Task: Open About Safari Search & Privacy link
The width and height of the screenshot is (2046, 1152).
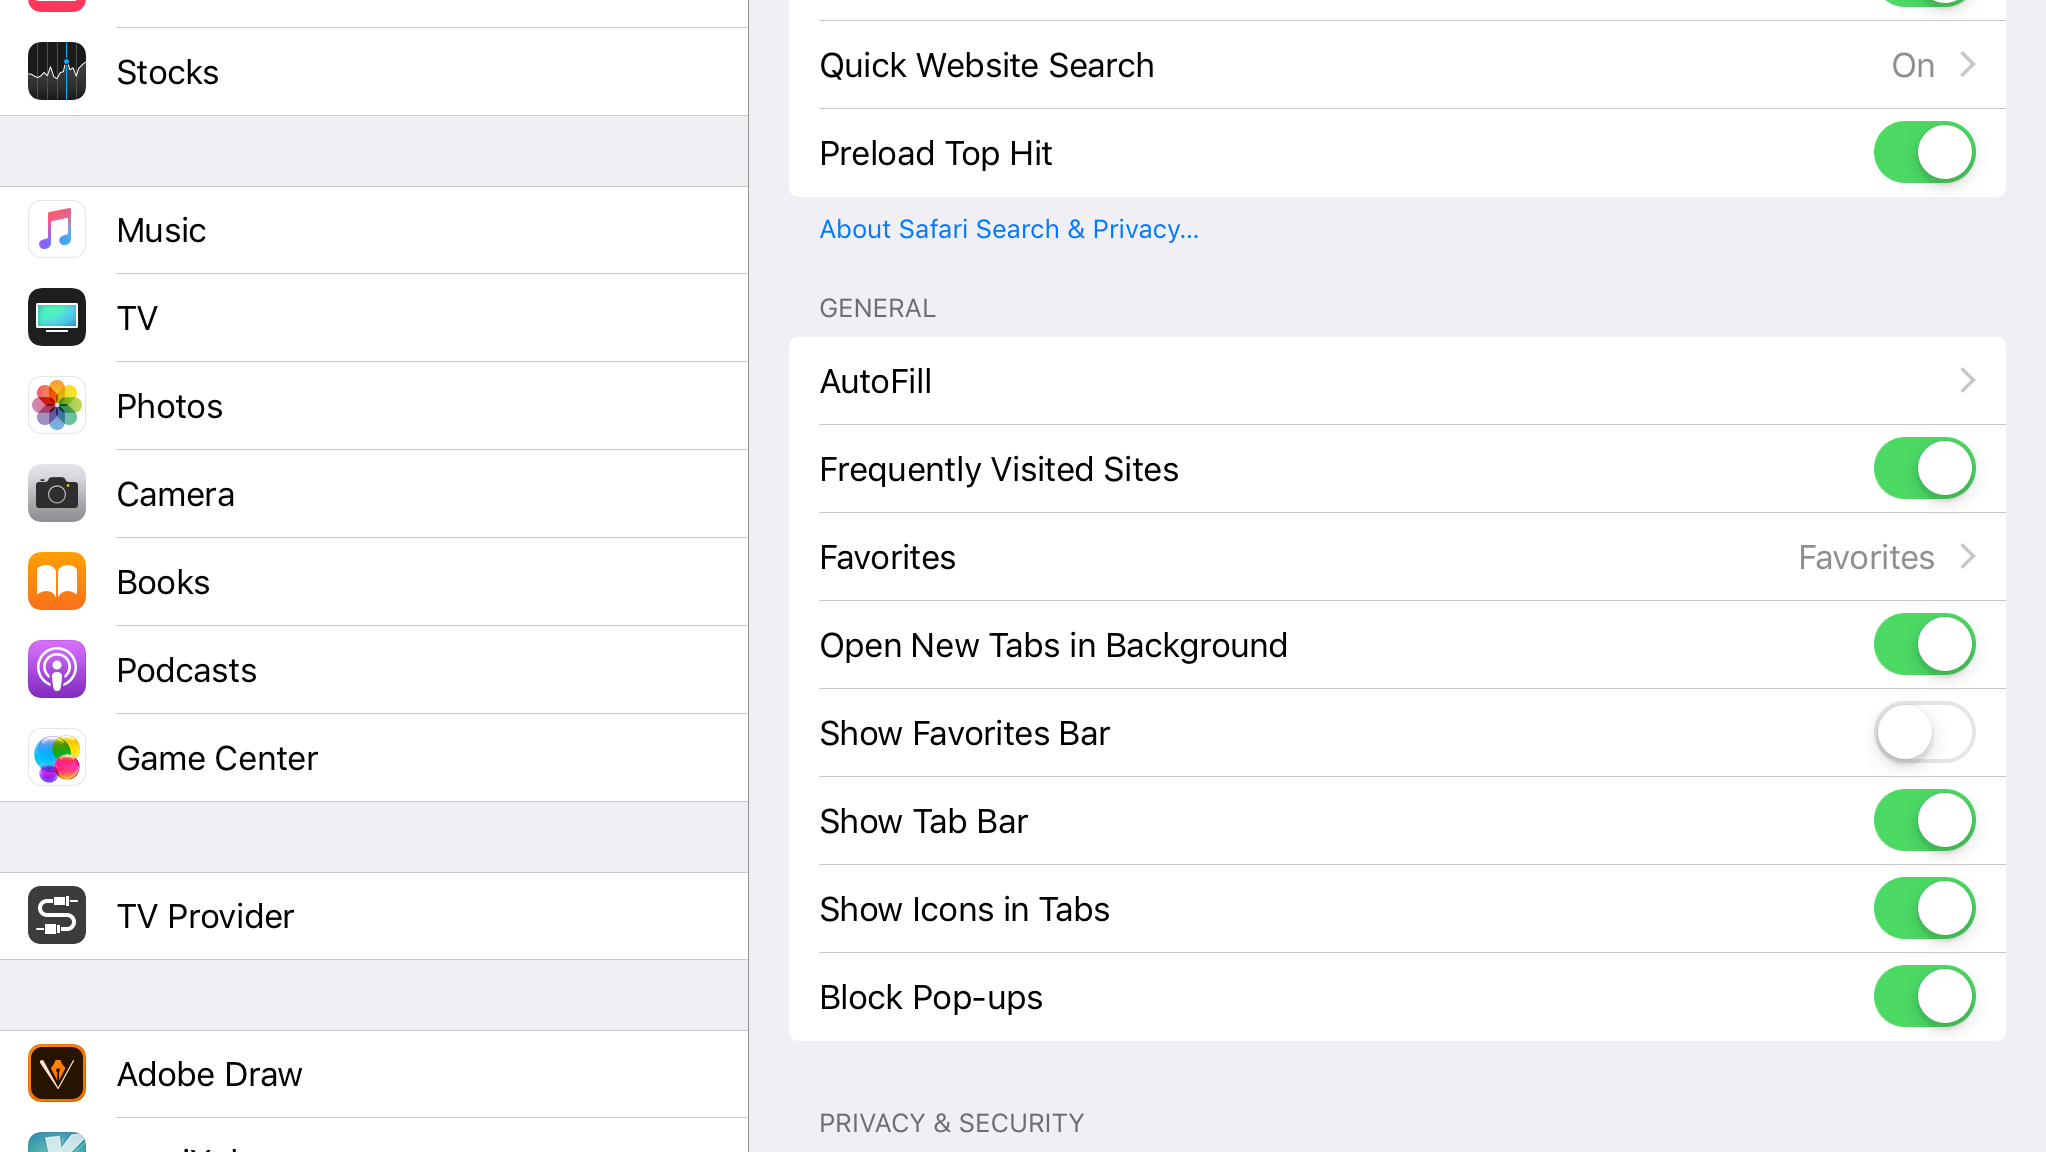Action: pos(1009,229)
